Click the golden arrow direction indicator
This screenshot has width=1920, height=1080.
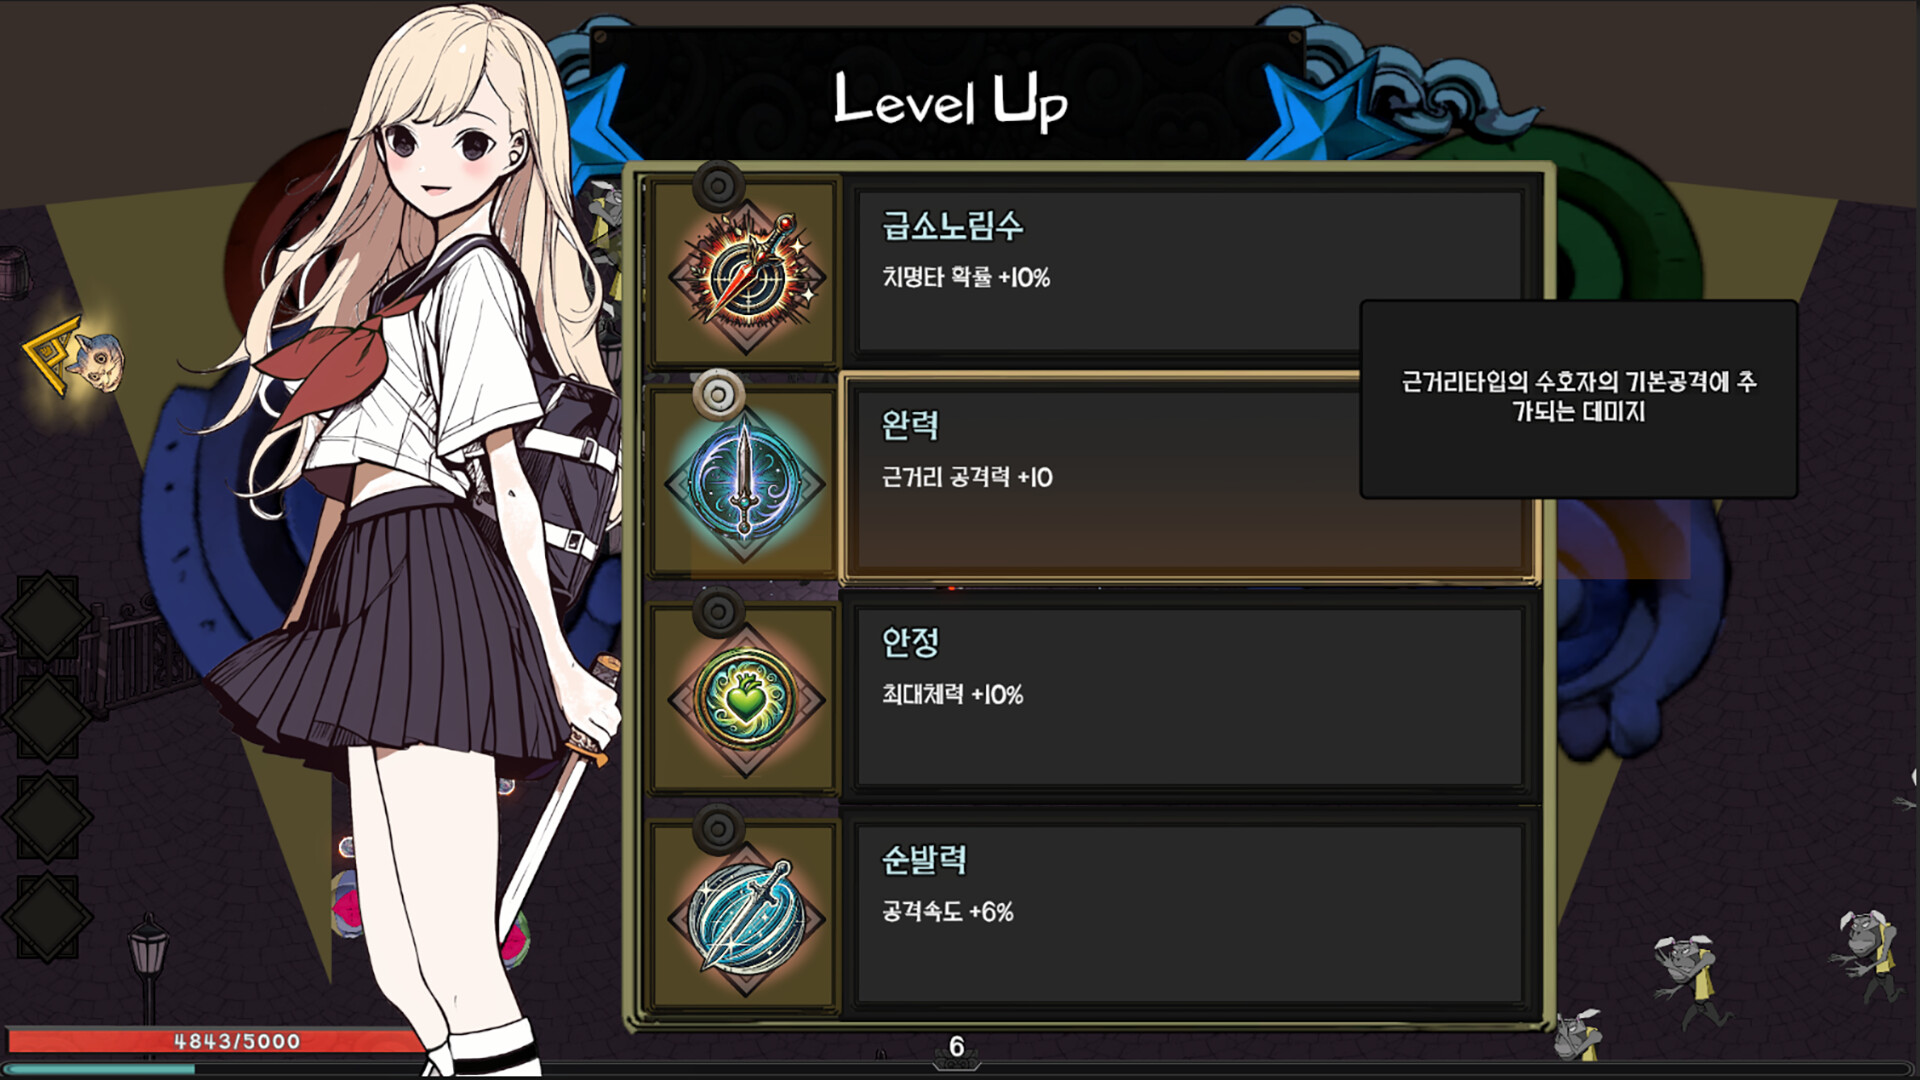[x=50, y=355]
